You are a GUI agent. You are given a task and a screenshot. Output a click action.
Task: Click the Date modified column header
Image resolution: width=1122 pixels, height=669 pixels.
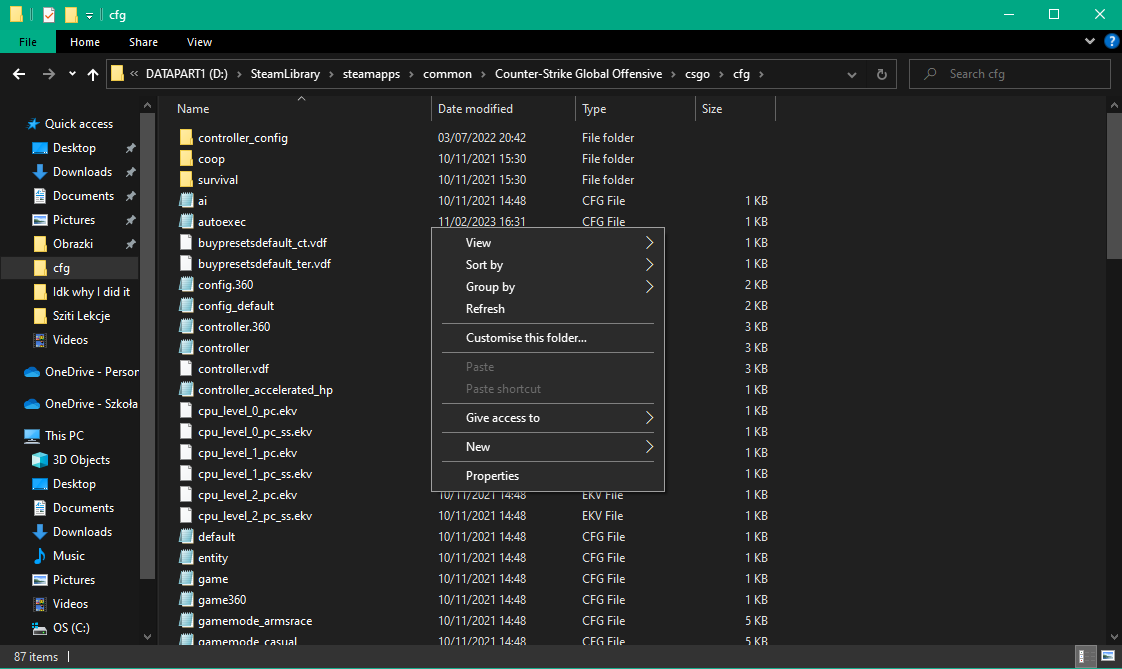476,109
